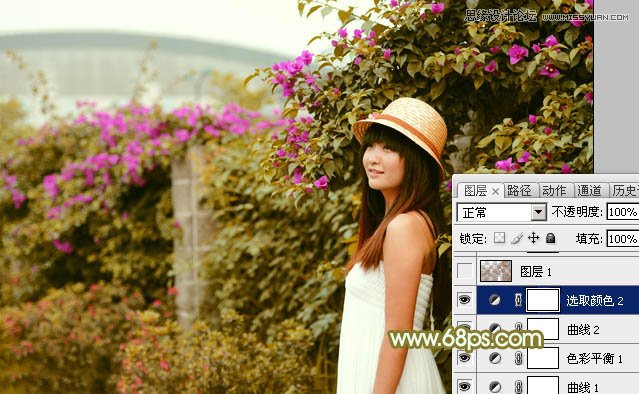The image size is (639, 394).
Task: Select the 曲线 2 layer mask thumbnail
Action: (x=543, y=329)
